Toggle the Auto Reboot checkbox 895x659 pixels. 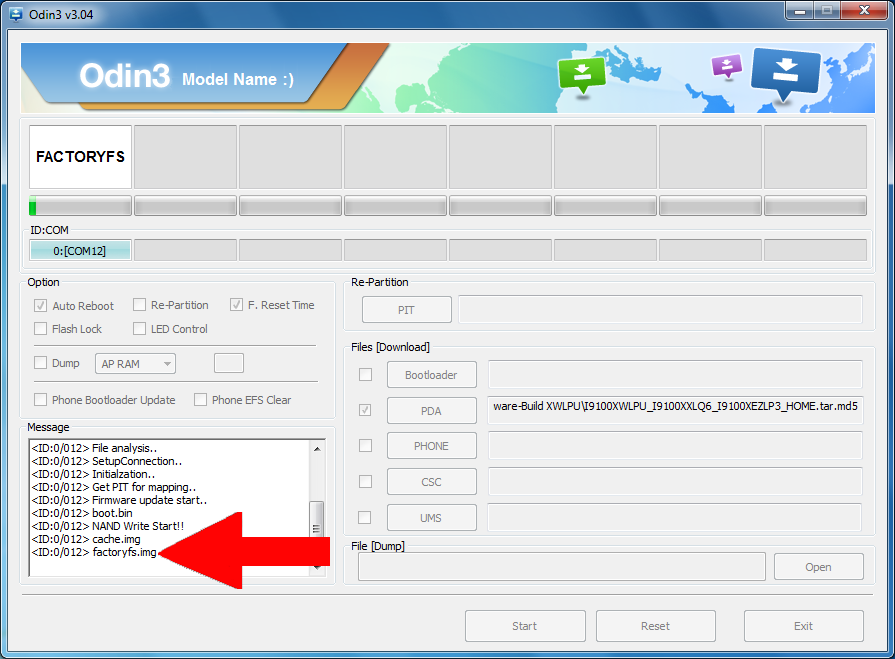tap(40, 305)
